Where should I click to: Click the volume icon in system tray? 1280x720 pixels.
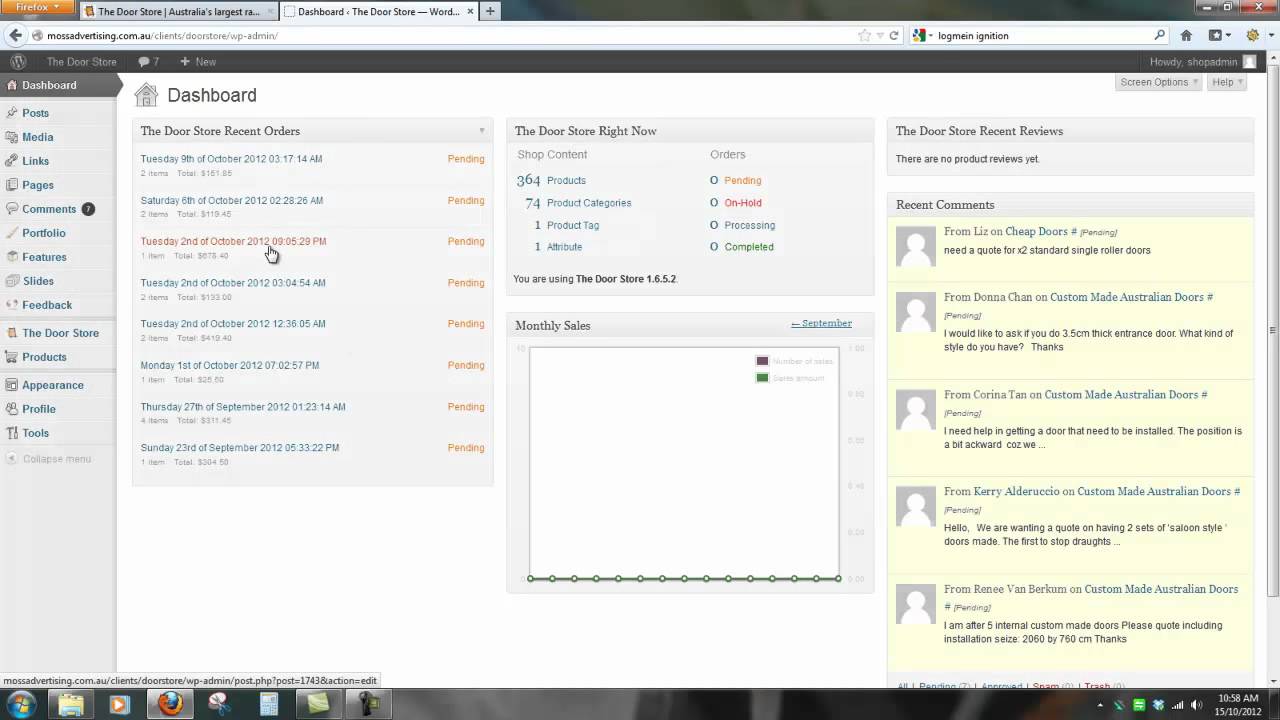click(x=1197, y=705)
